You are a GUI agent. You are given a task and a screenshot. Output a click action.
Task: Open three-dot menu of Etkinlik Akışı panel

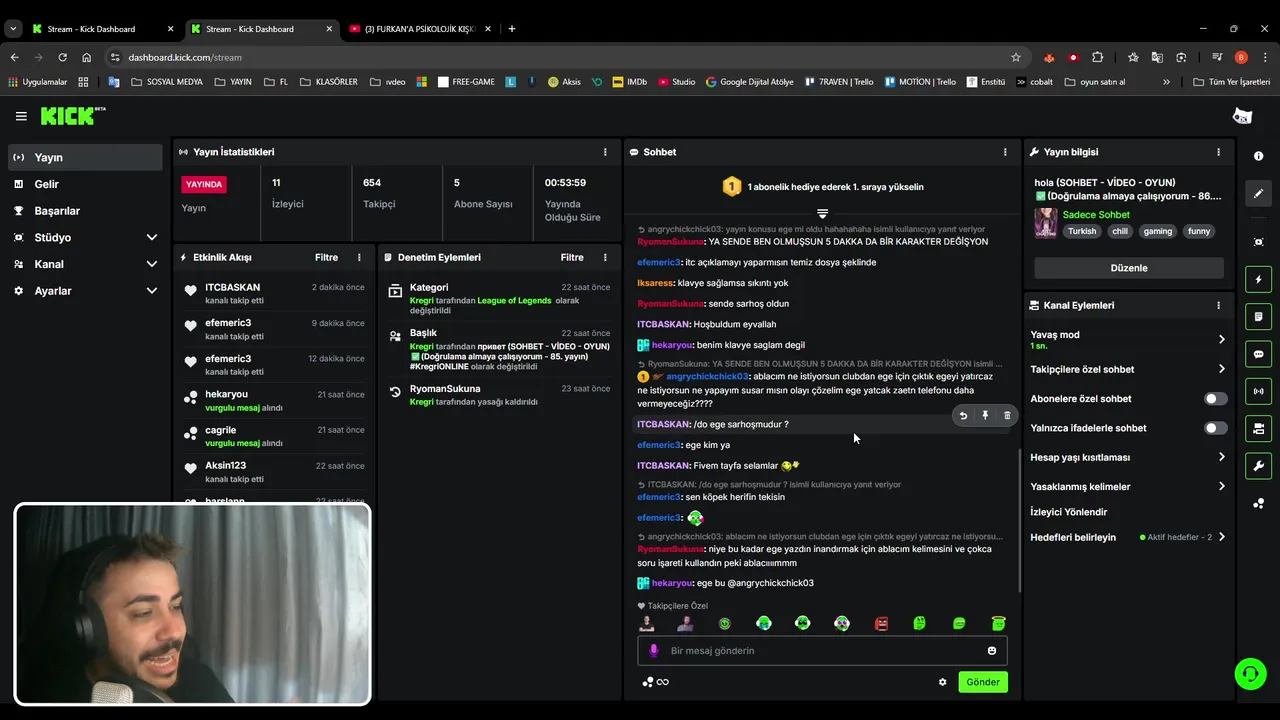[359, 257]
